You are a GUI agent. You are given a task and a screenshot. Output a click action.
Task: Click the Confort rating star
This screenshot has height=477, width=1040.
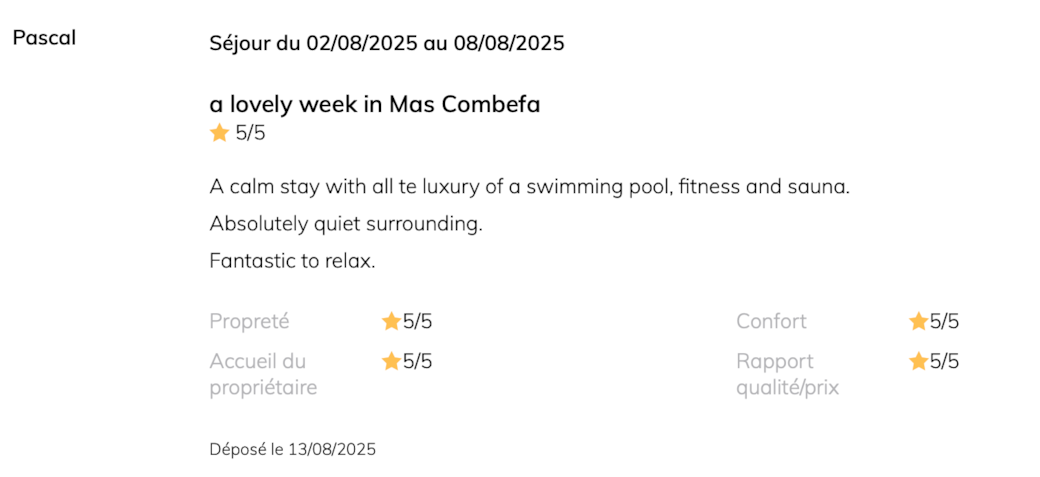pyautogui.click(x=918, y=322)
